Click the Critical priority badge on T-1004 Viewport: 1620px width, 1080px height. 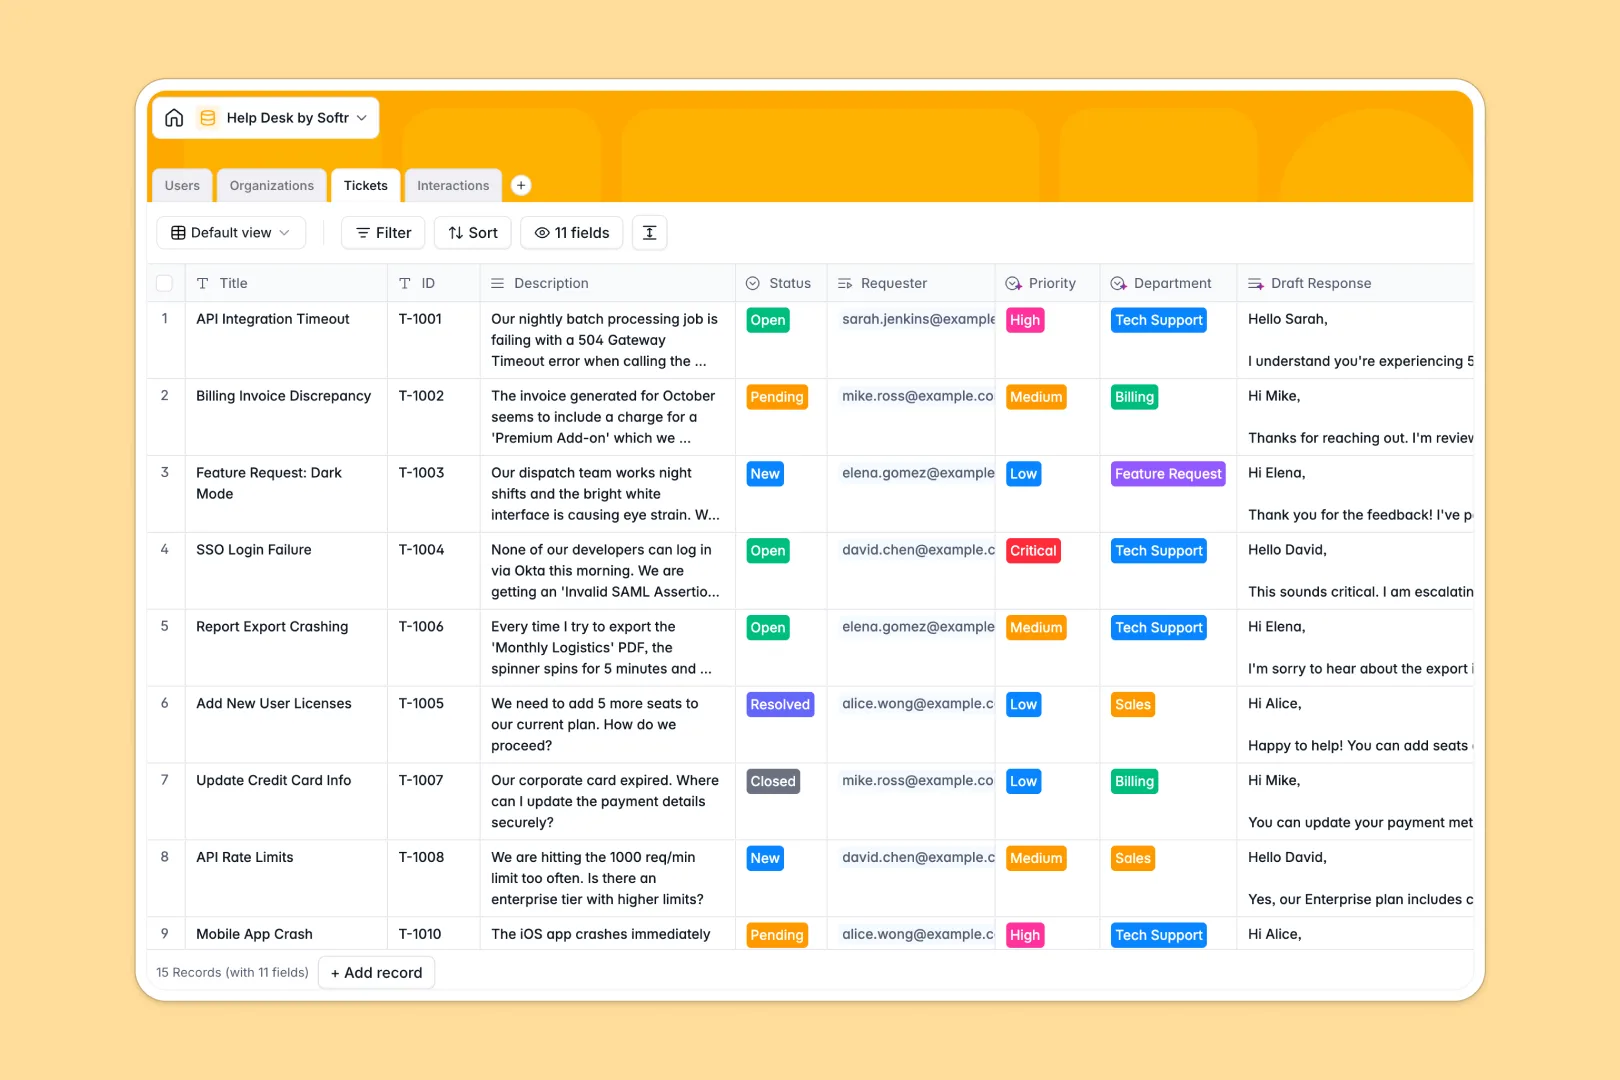click(1033, 550)
